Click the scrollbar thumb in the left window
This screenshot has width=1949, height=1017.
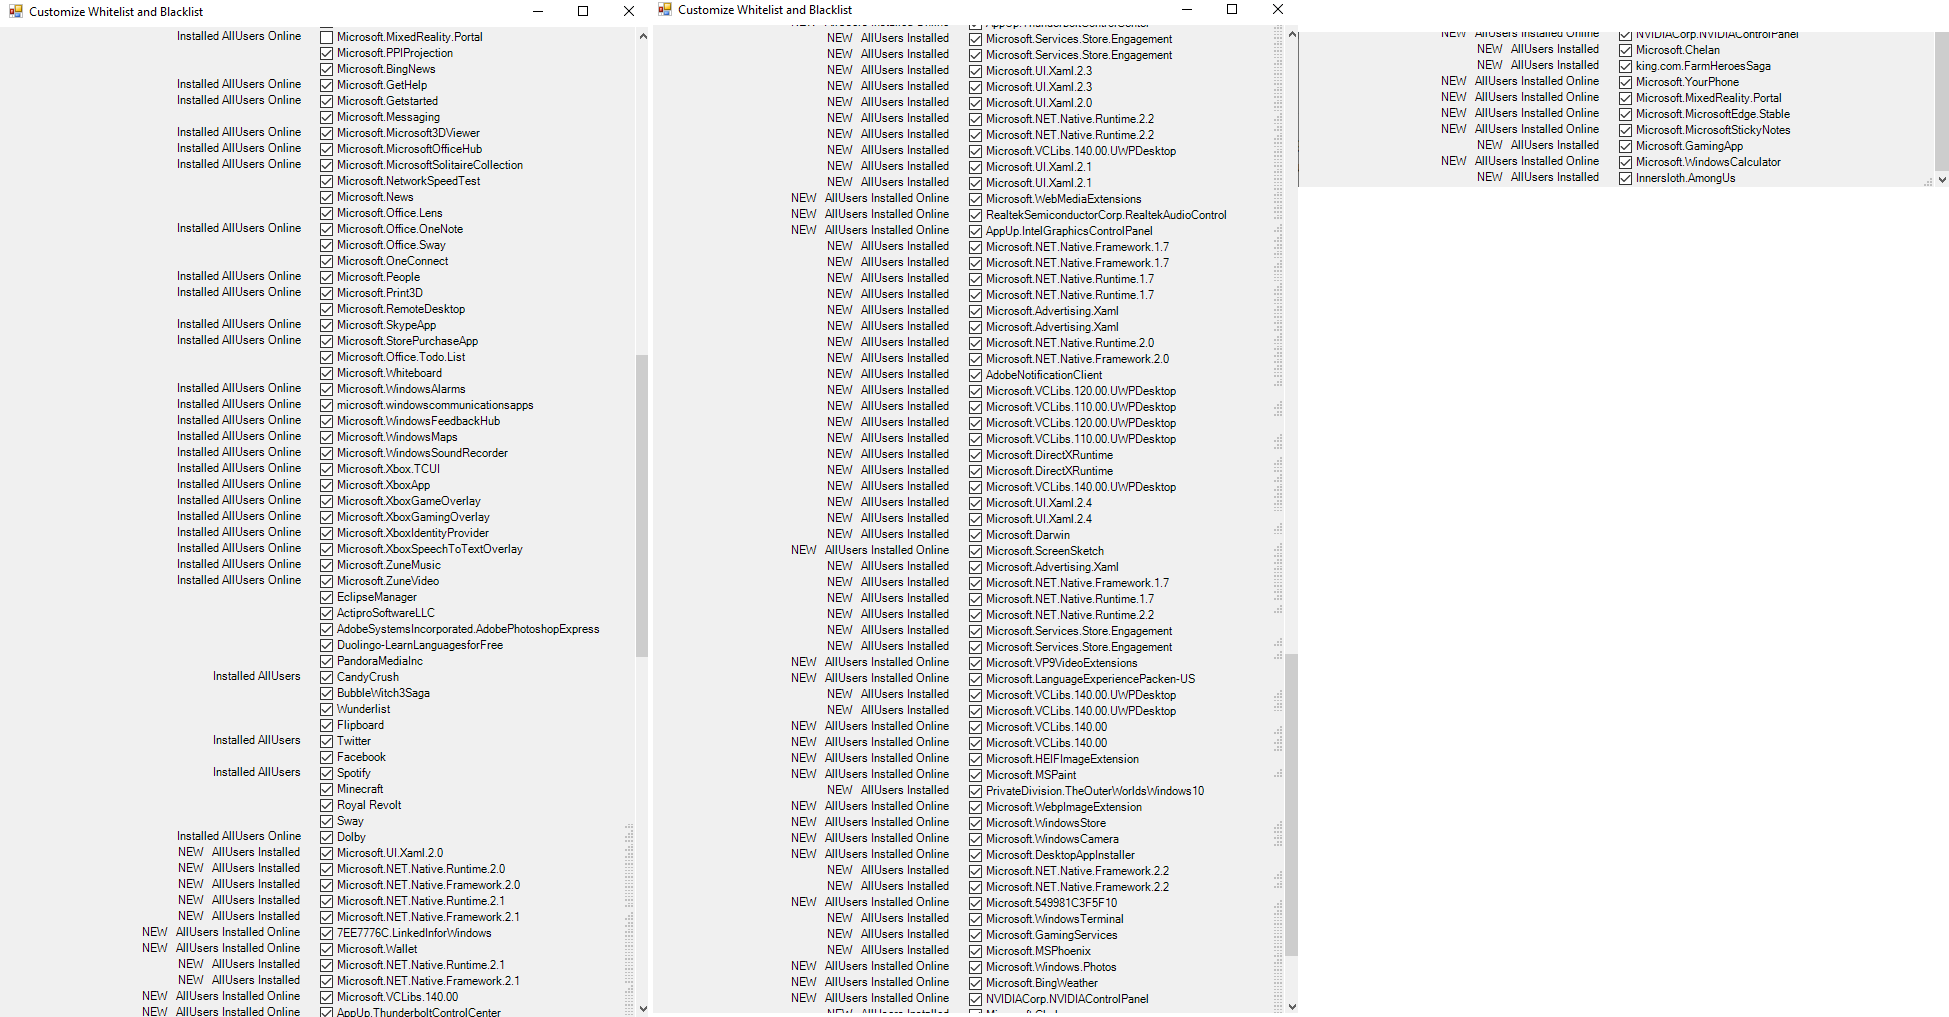click(642, 505)
